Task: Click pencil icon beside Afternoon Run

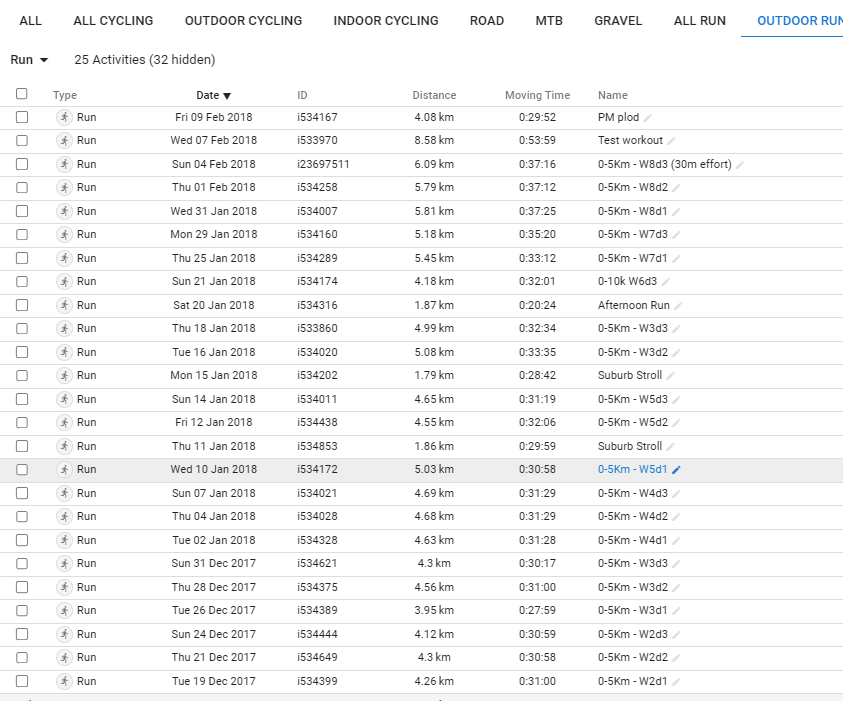Action: [x=678, y=306]
